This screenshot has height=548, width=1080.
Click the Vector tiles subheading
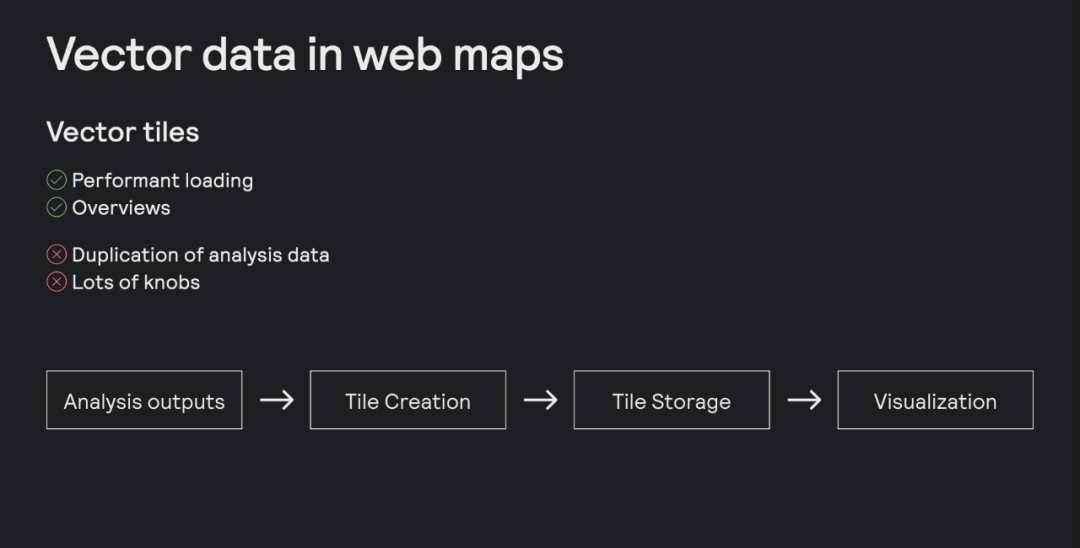pos(123,132)
